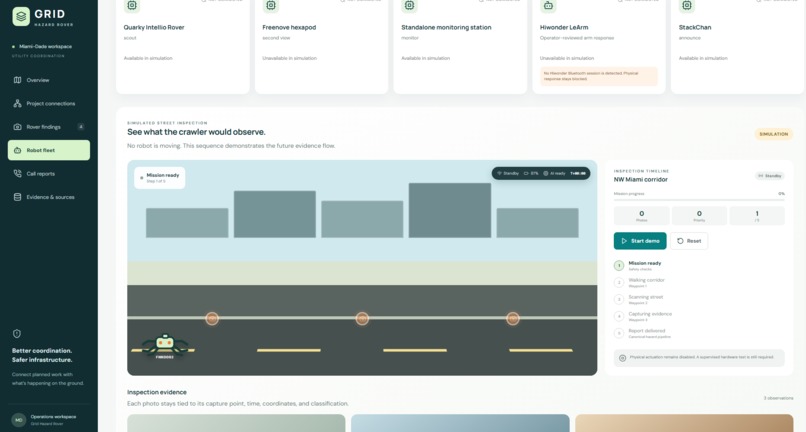Open the Overview page
Screen dimensions: 806x432
tap(49, 80)
